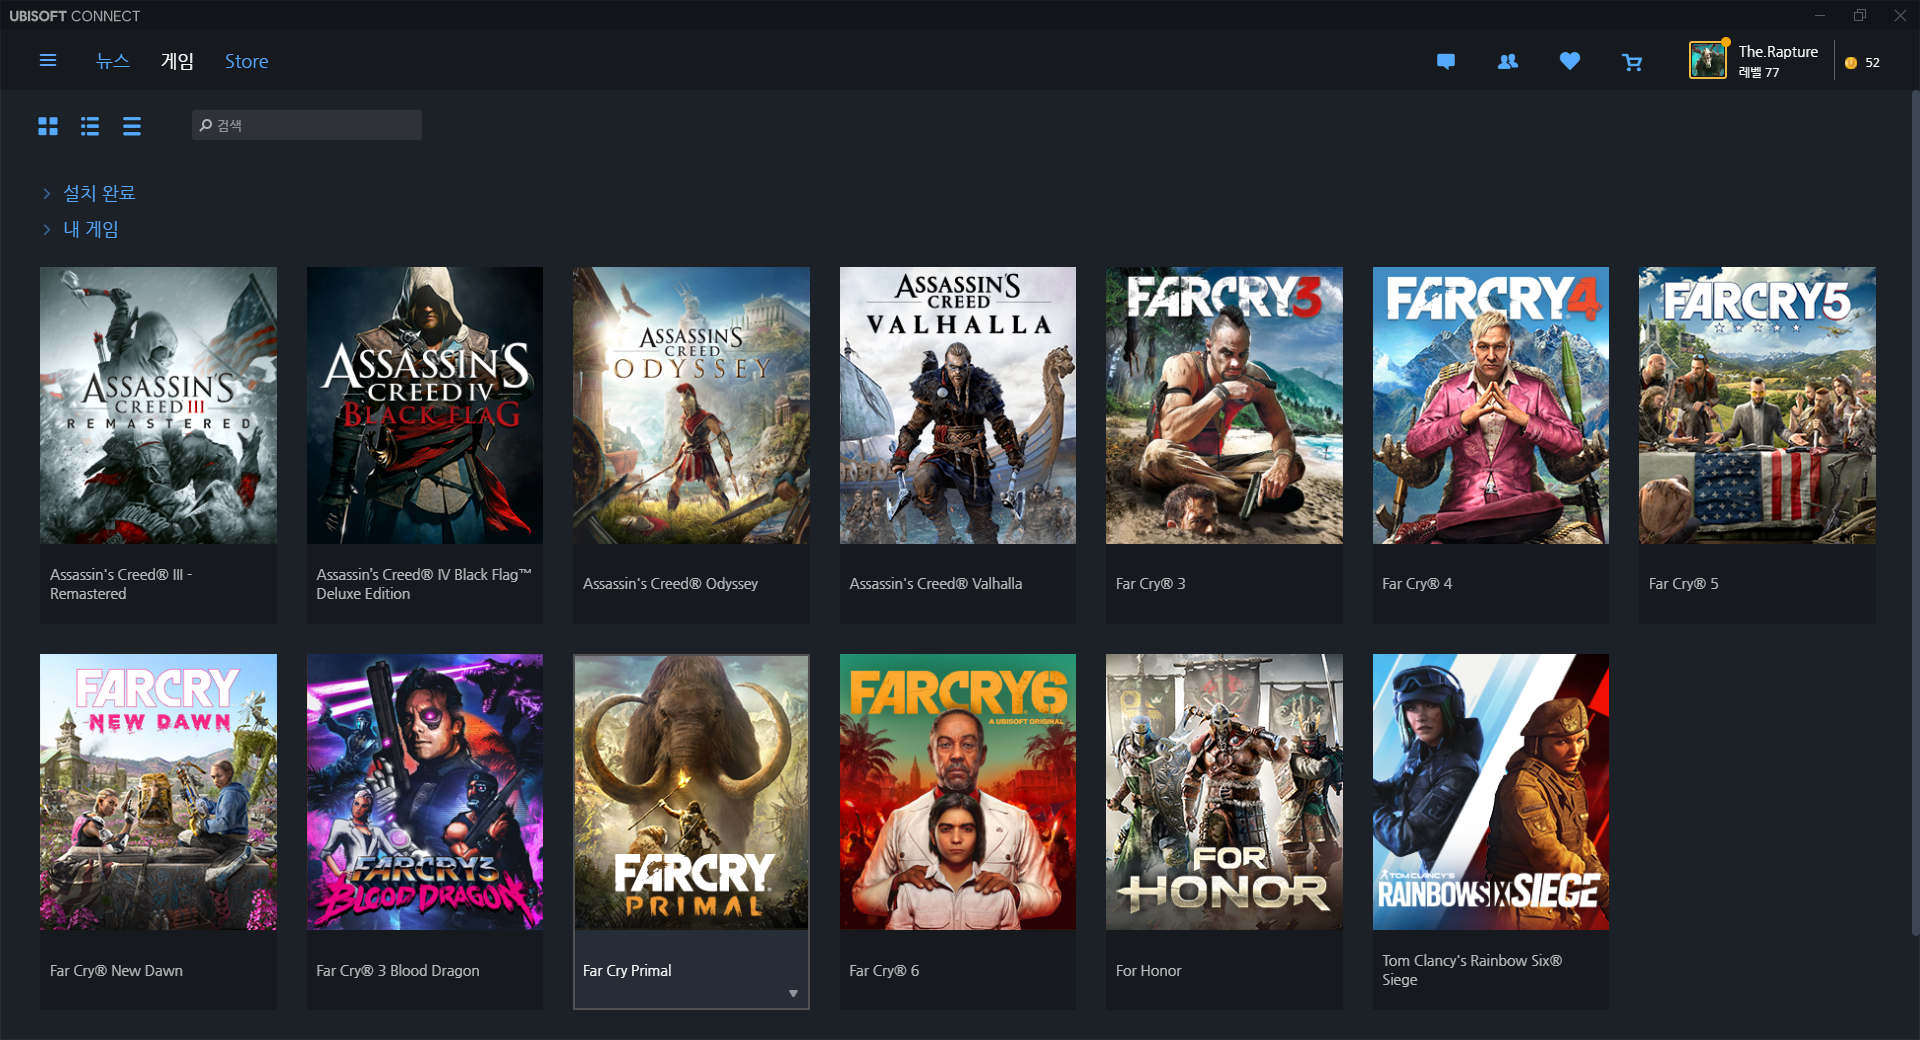Click the 'Far Cry Primal' title text

coord(627,971)
